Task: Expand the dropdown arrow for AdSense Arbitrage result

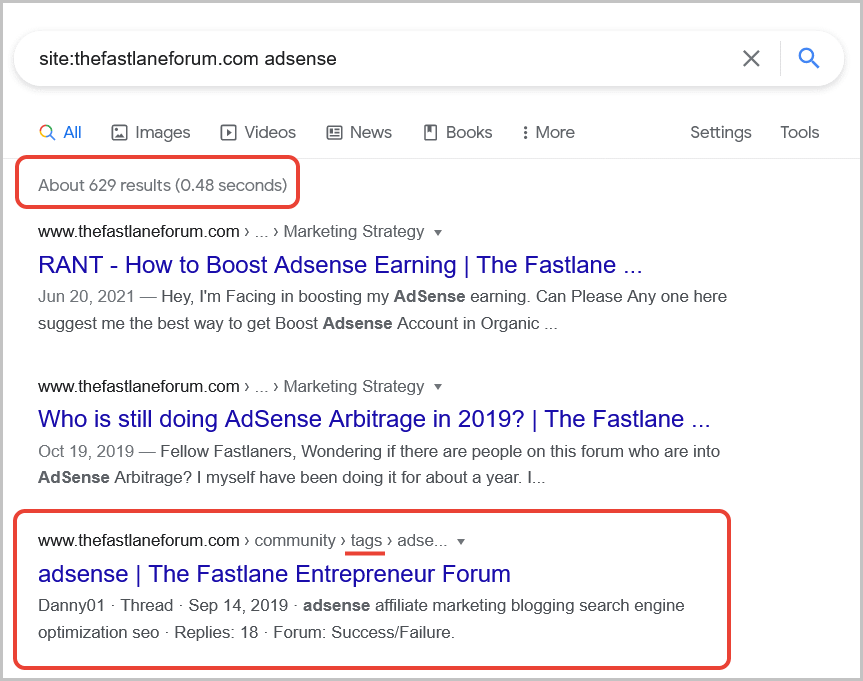Action: point(438,387)
